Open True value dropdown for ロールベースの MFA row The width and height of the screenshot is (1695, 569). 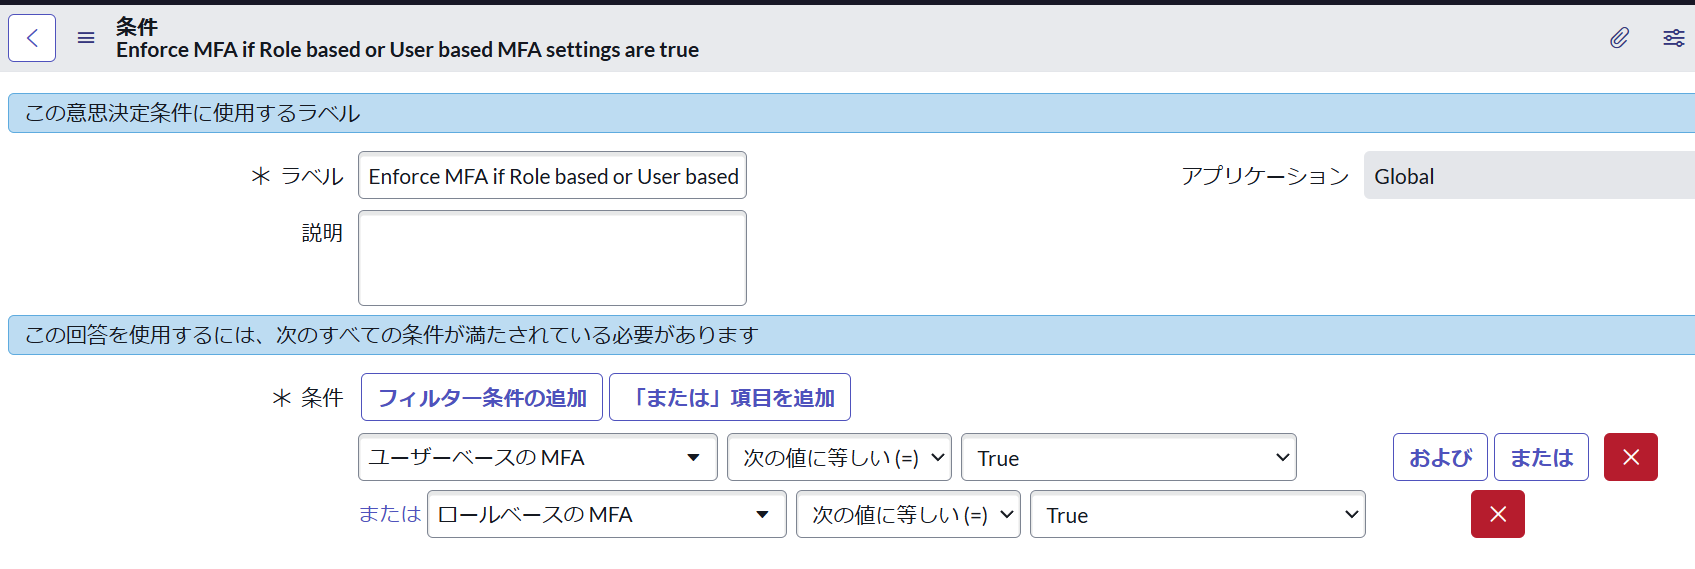point(1198,514)
